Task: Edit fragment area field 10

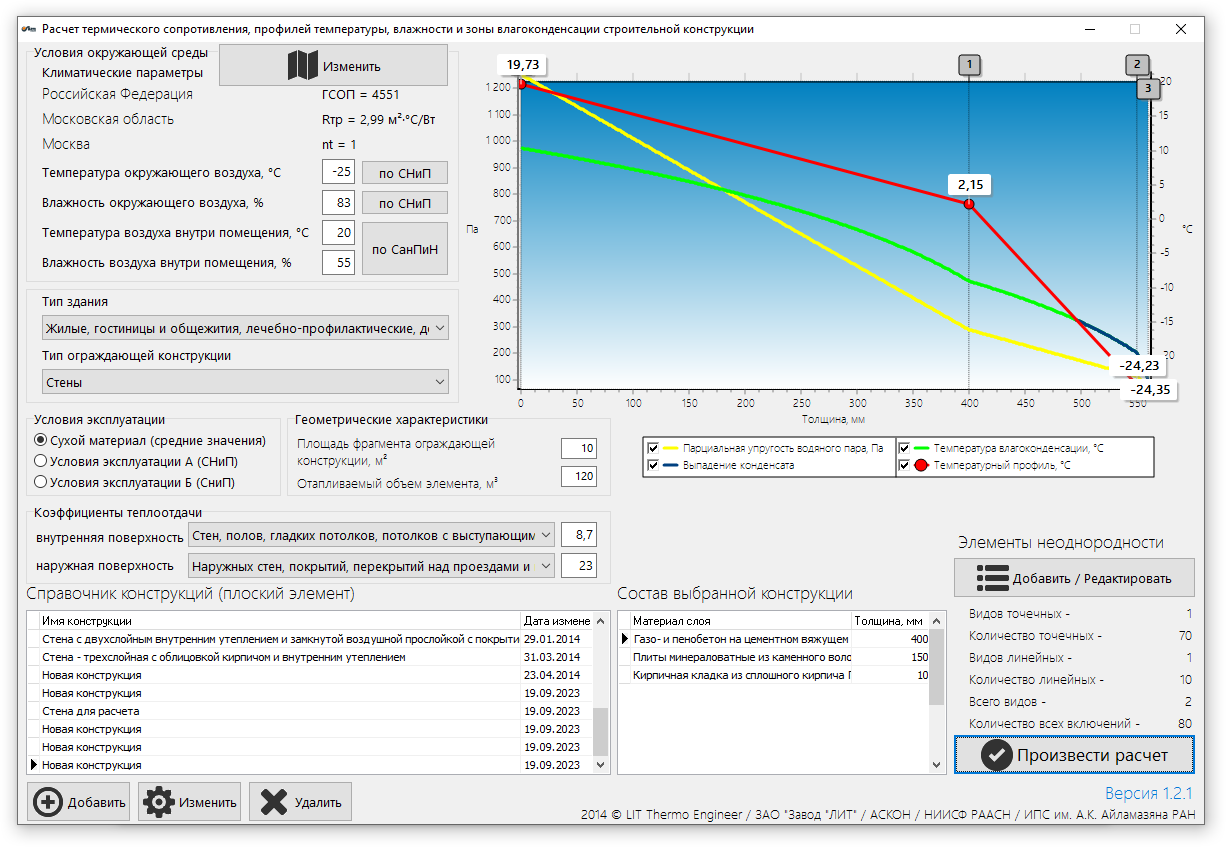Action: click(578, 449)
